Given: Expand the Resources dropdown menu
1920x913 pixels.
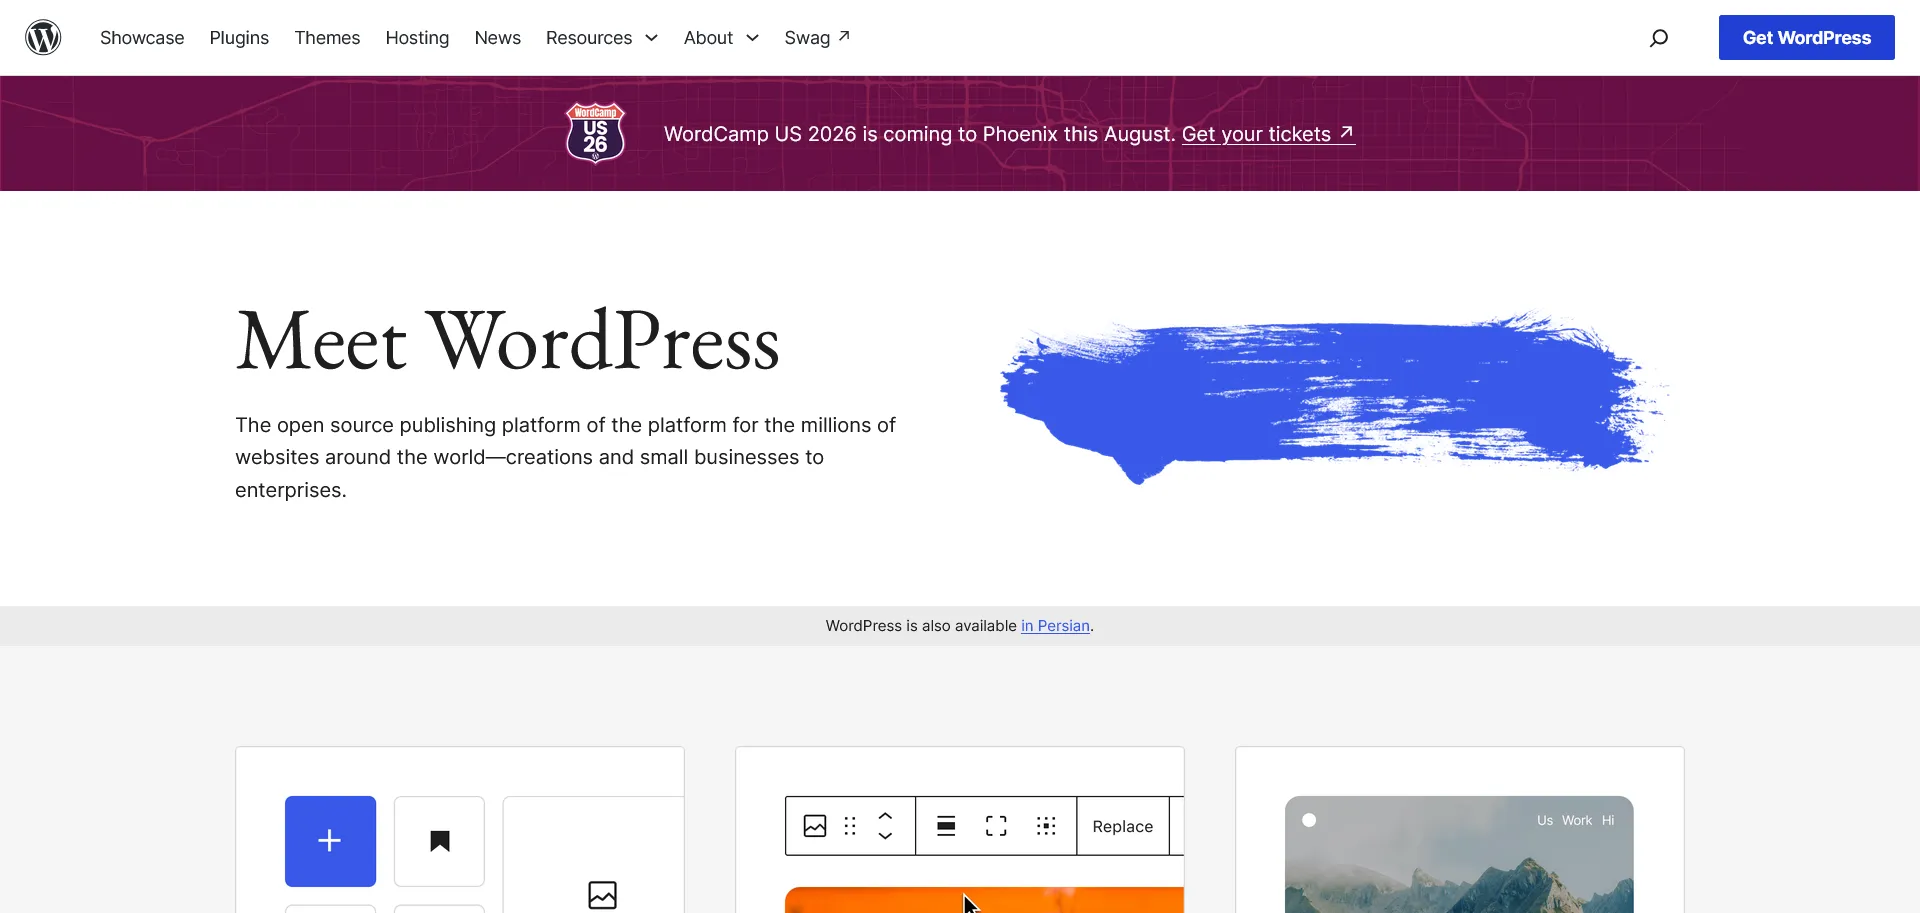Looking at the screenshot, I should pos(602,38).
